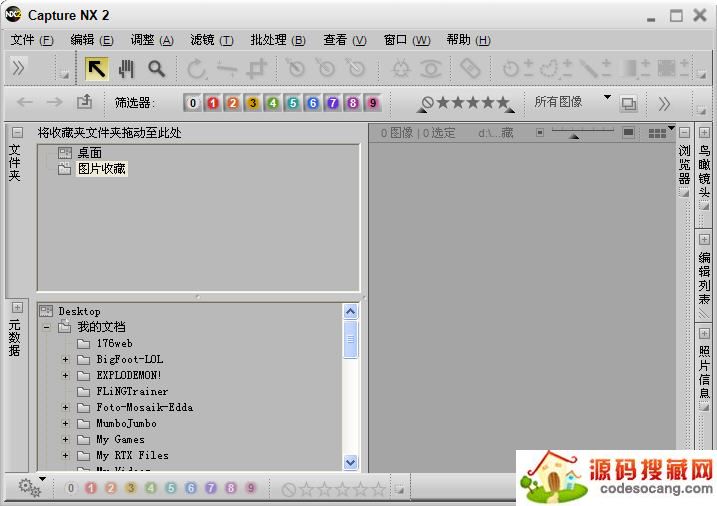This screenshot has width=717, height=506.
Task: Open the 批处理 (B) menu
Action: (277, 40)
